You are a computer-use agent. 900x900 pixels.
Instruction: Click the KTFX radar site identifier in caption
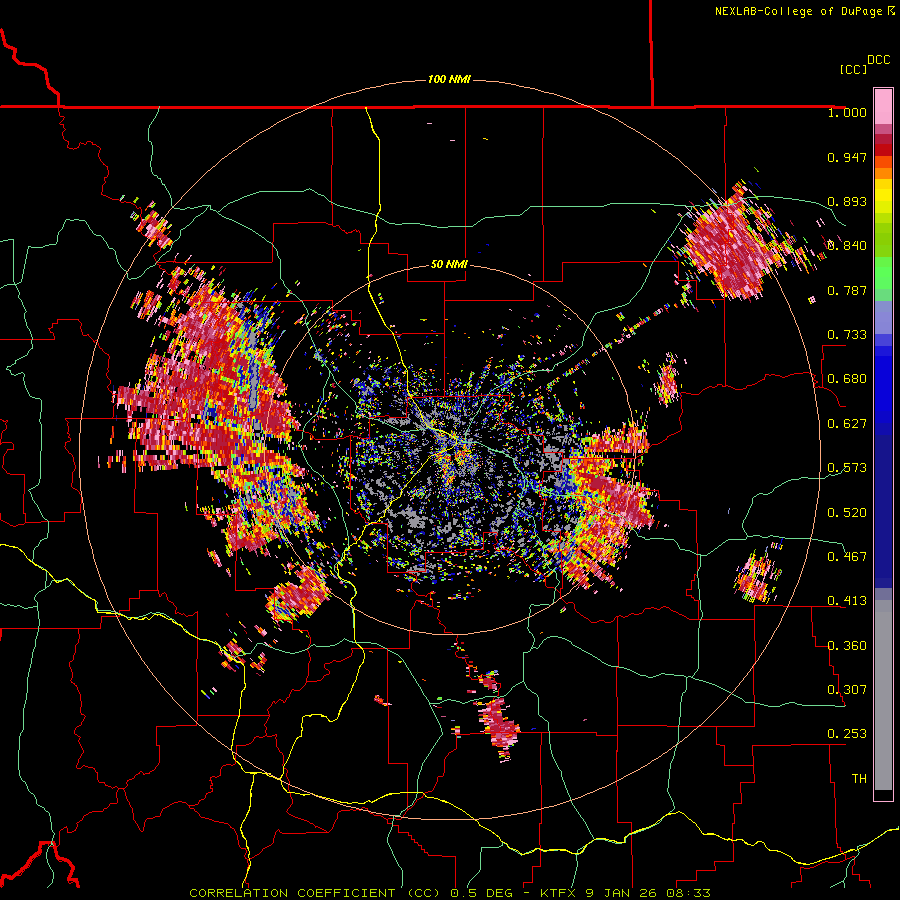(x=559, y=893)
